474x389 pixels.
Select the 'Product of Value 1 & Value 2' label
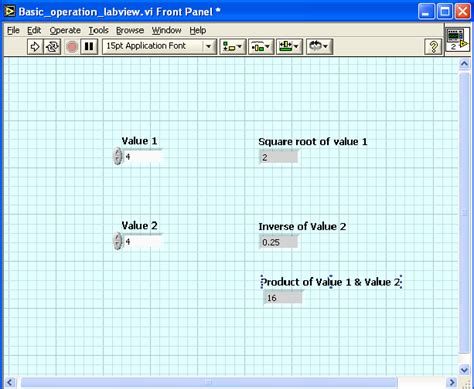click(331, 282)
